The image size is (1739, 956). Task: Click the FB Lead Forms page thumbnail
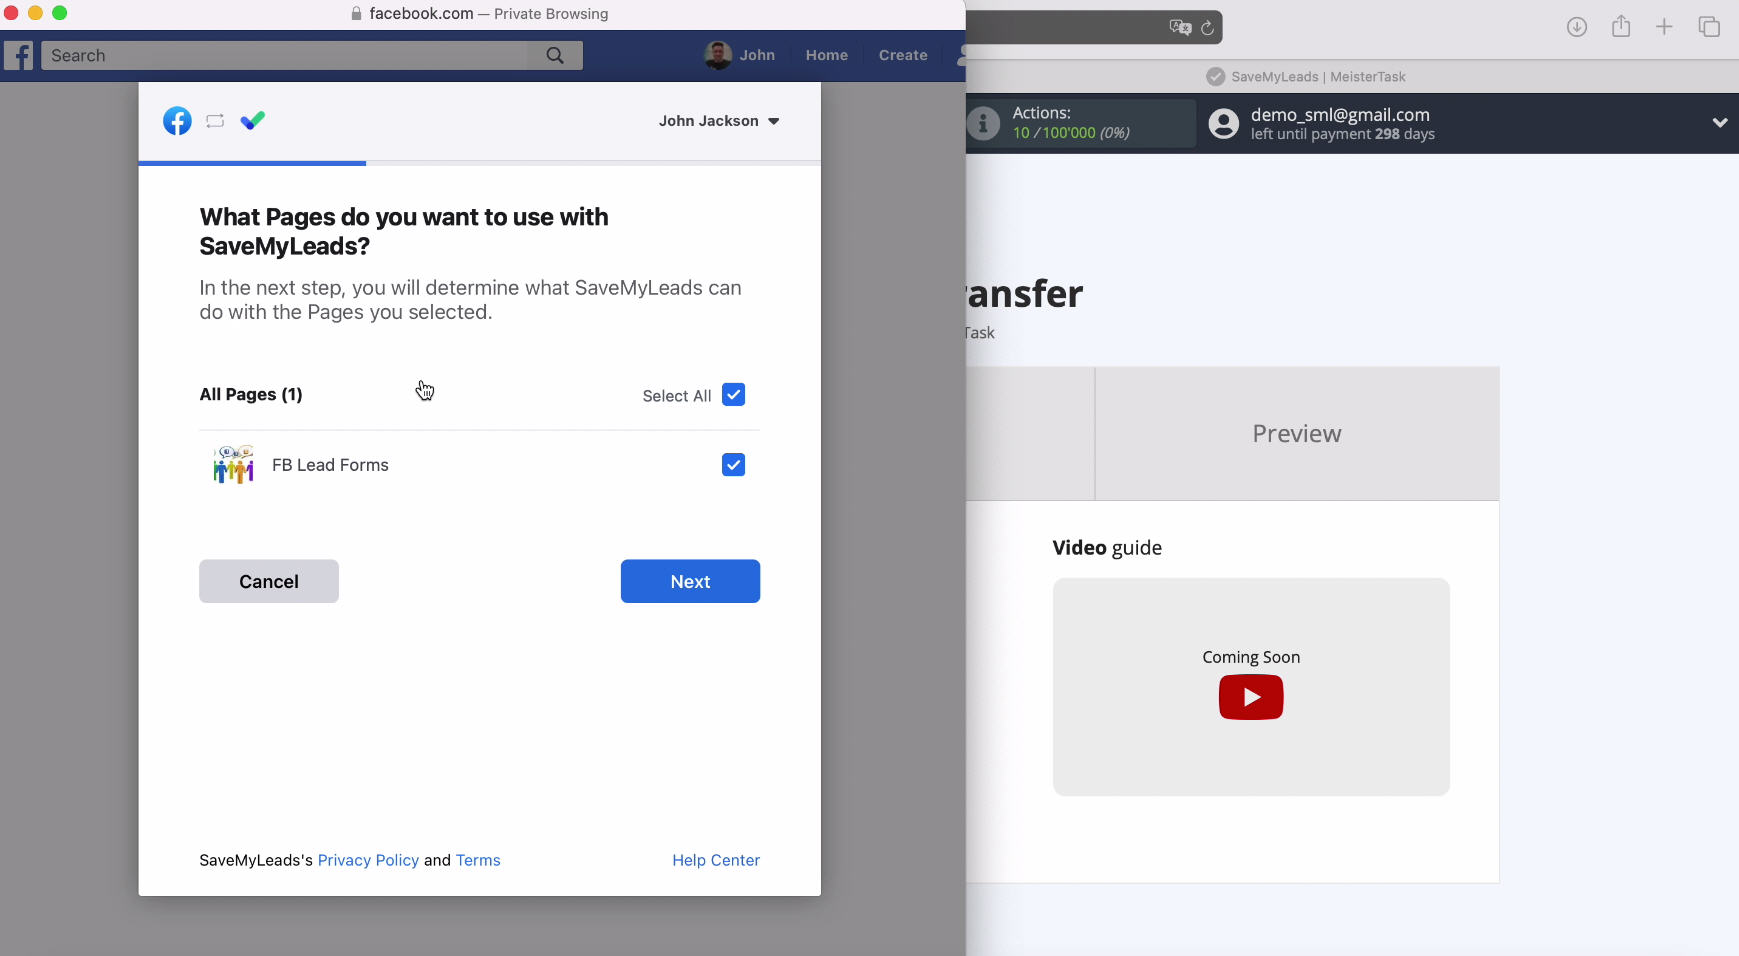click(x=233, y=465)
